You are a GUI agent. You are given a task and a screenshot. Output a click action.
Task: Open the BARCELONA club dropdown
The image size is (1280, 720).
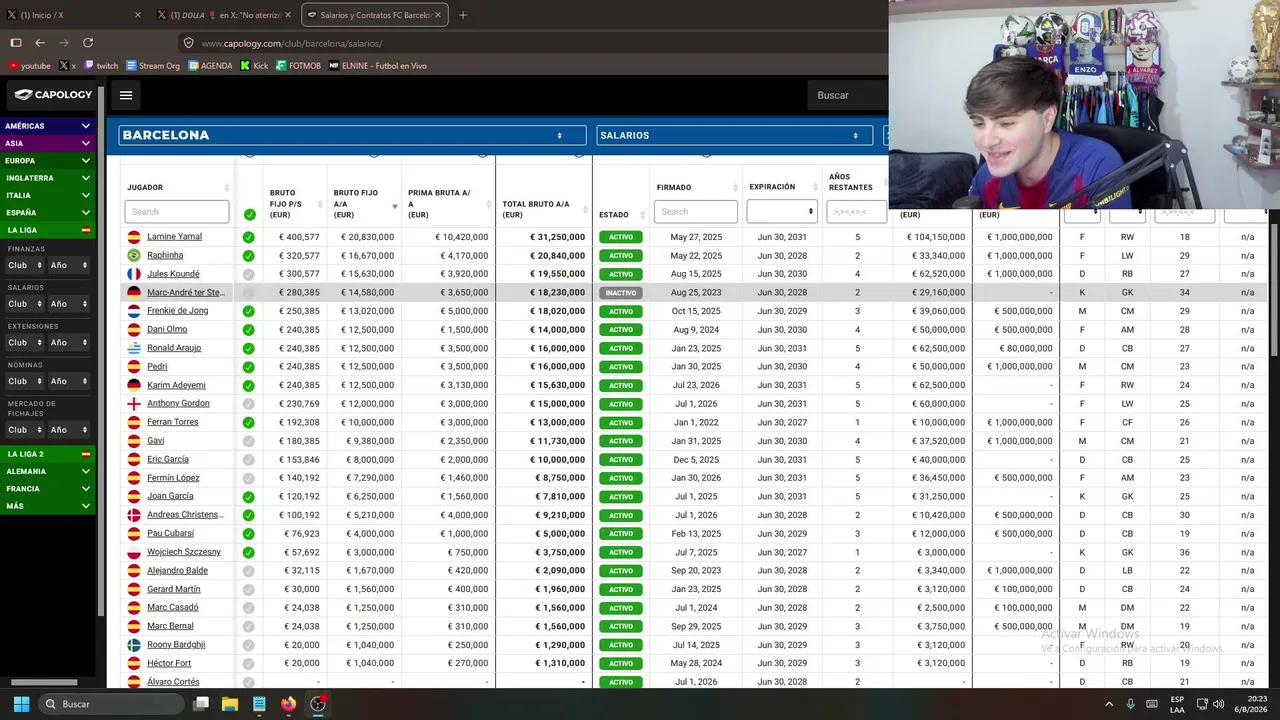[x=352, y=135]
